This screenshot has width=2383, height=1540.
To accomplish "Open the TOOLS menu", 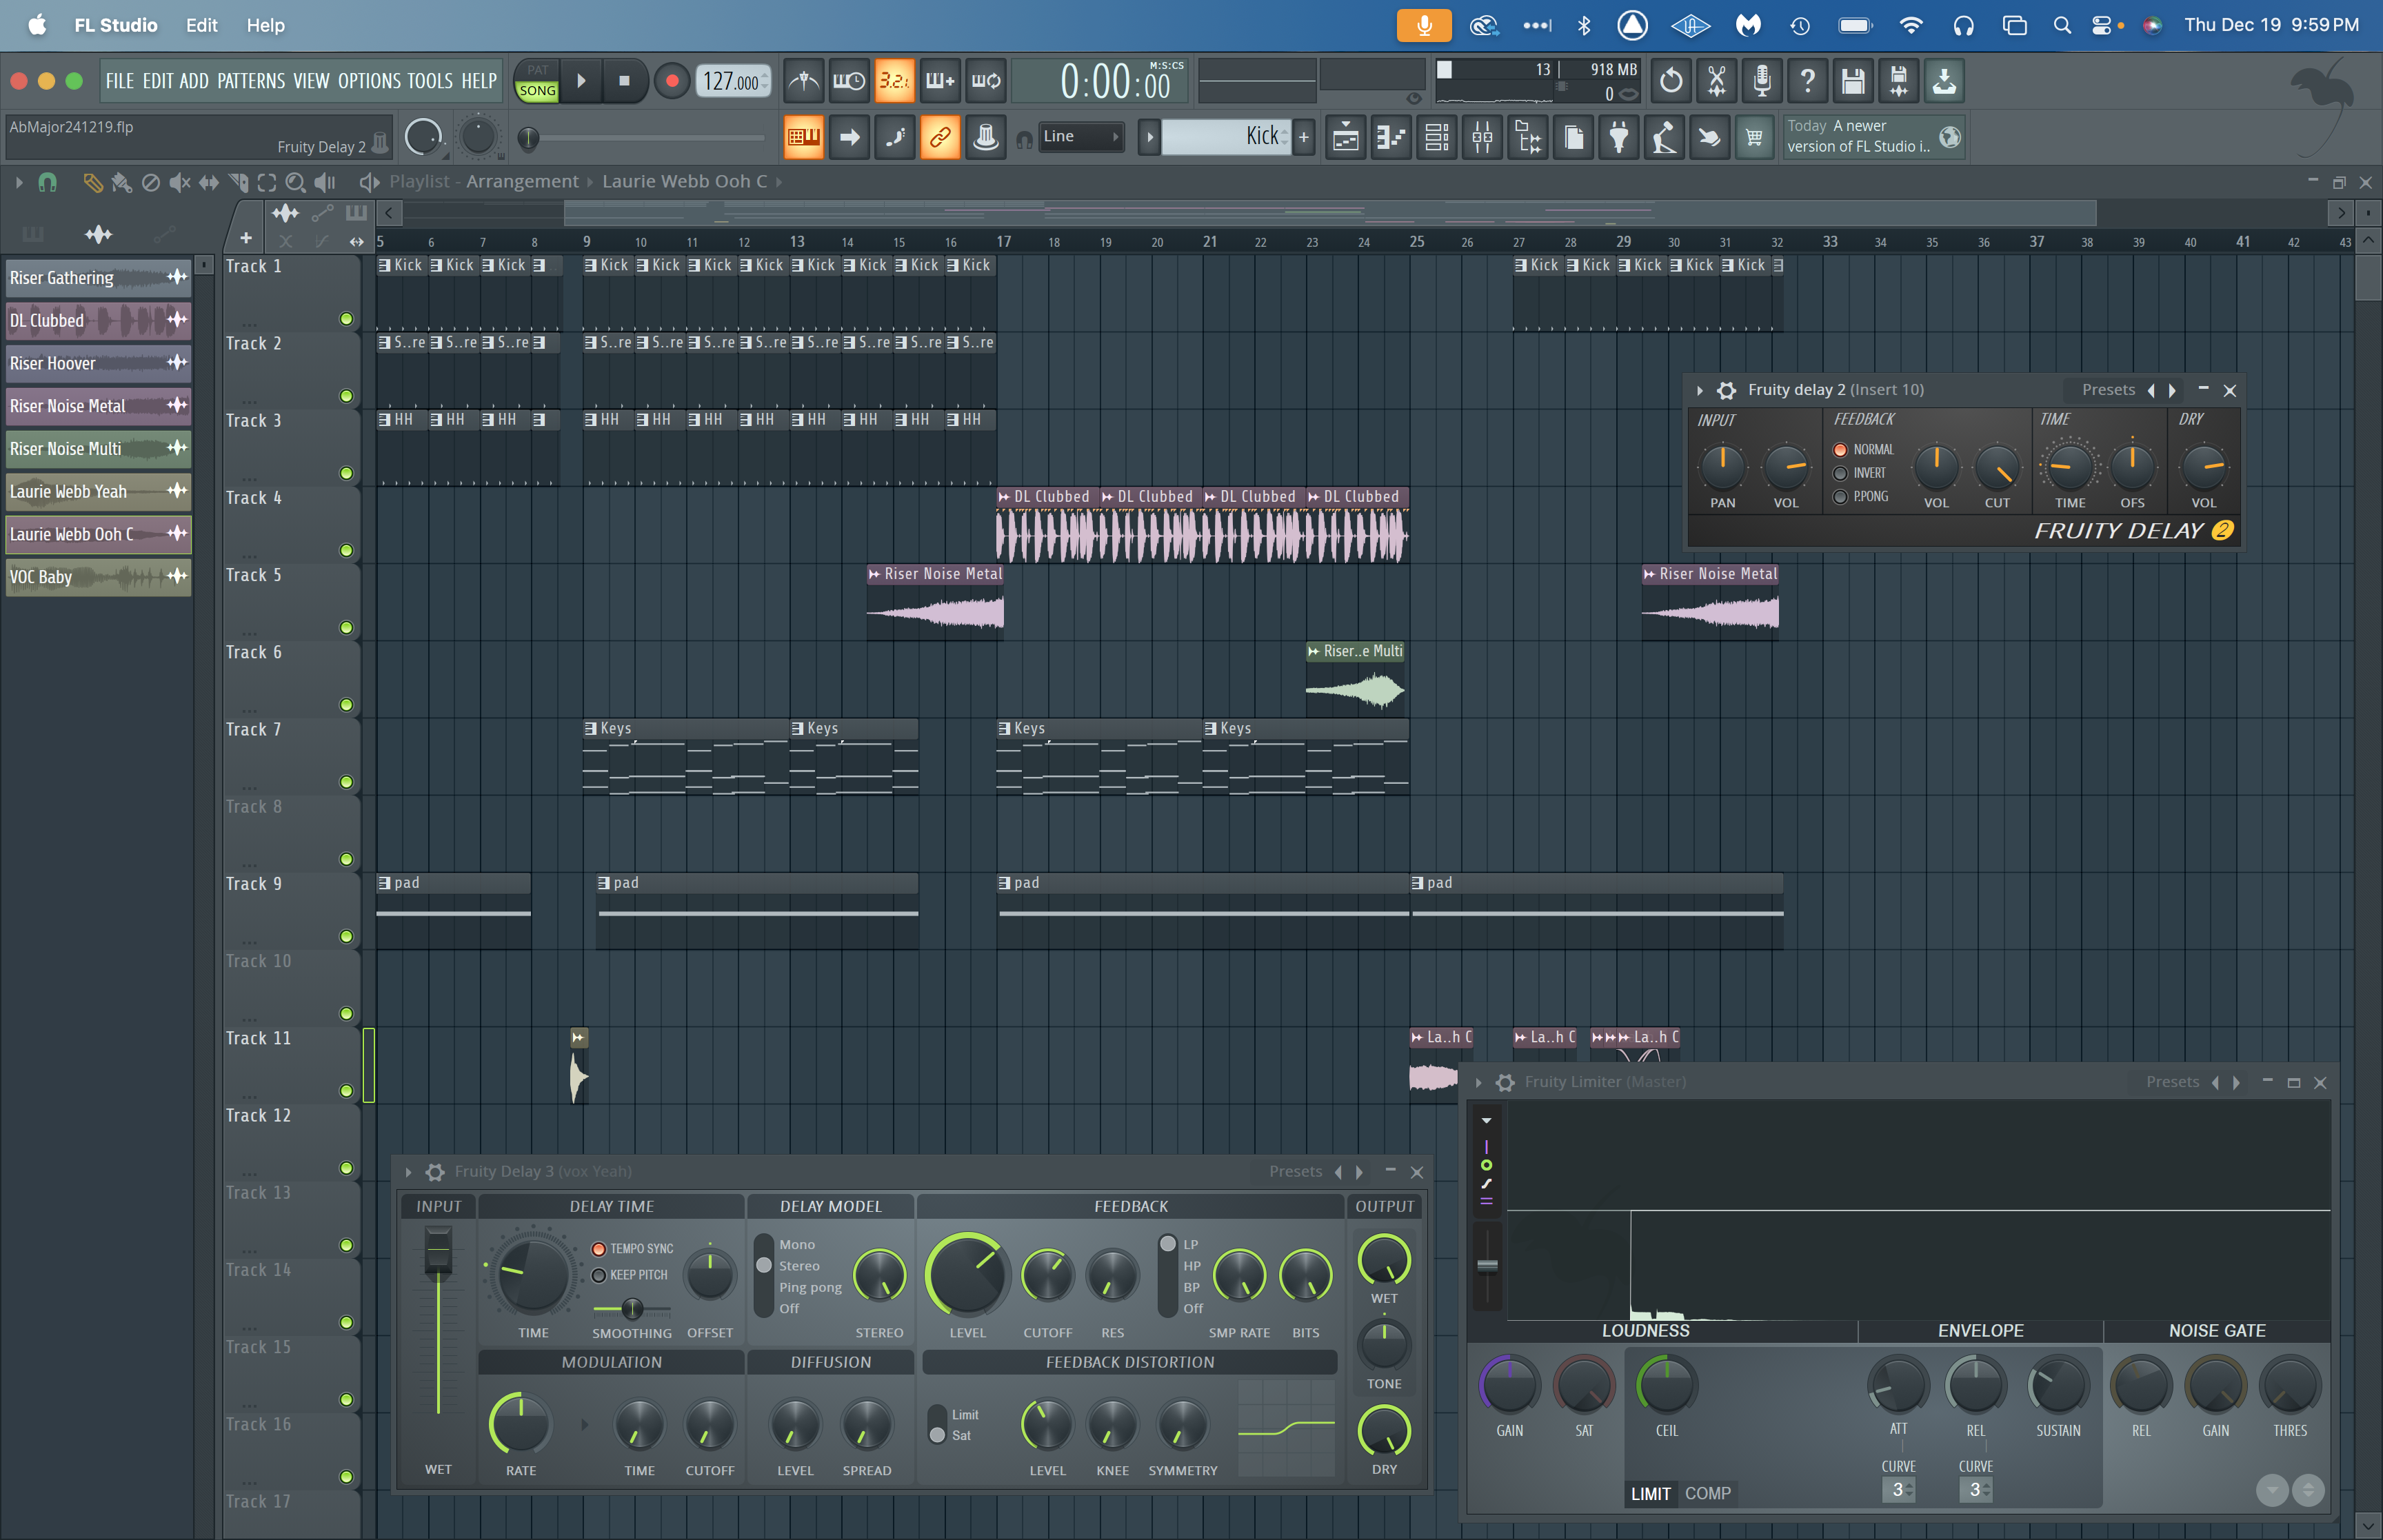I will (430, 81).
